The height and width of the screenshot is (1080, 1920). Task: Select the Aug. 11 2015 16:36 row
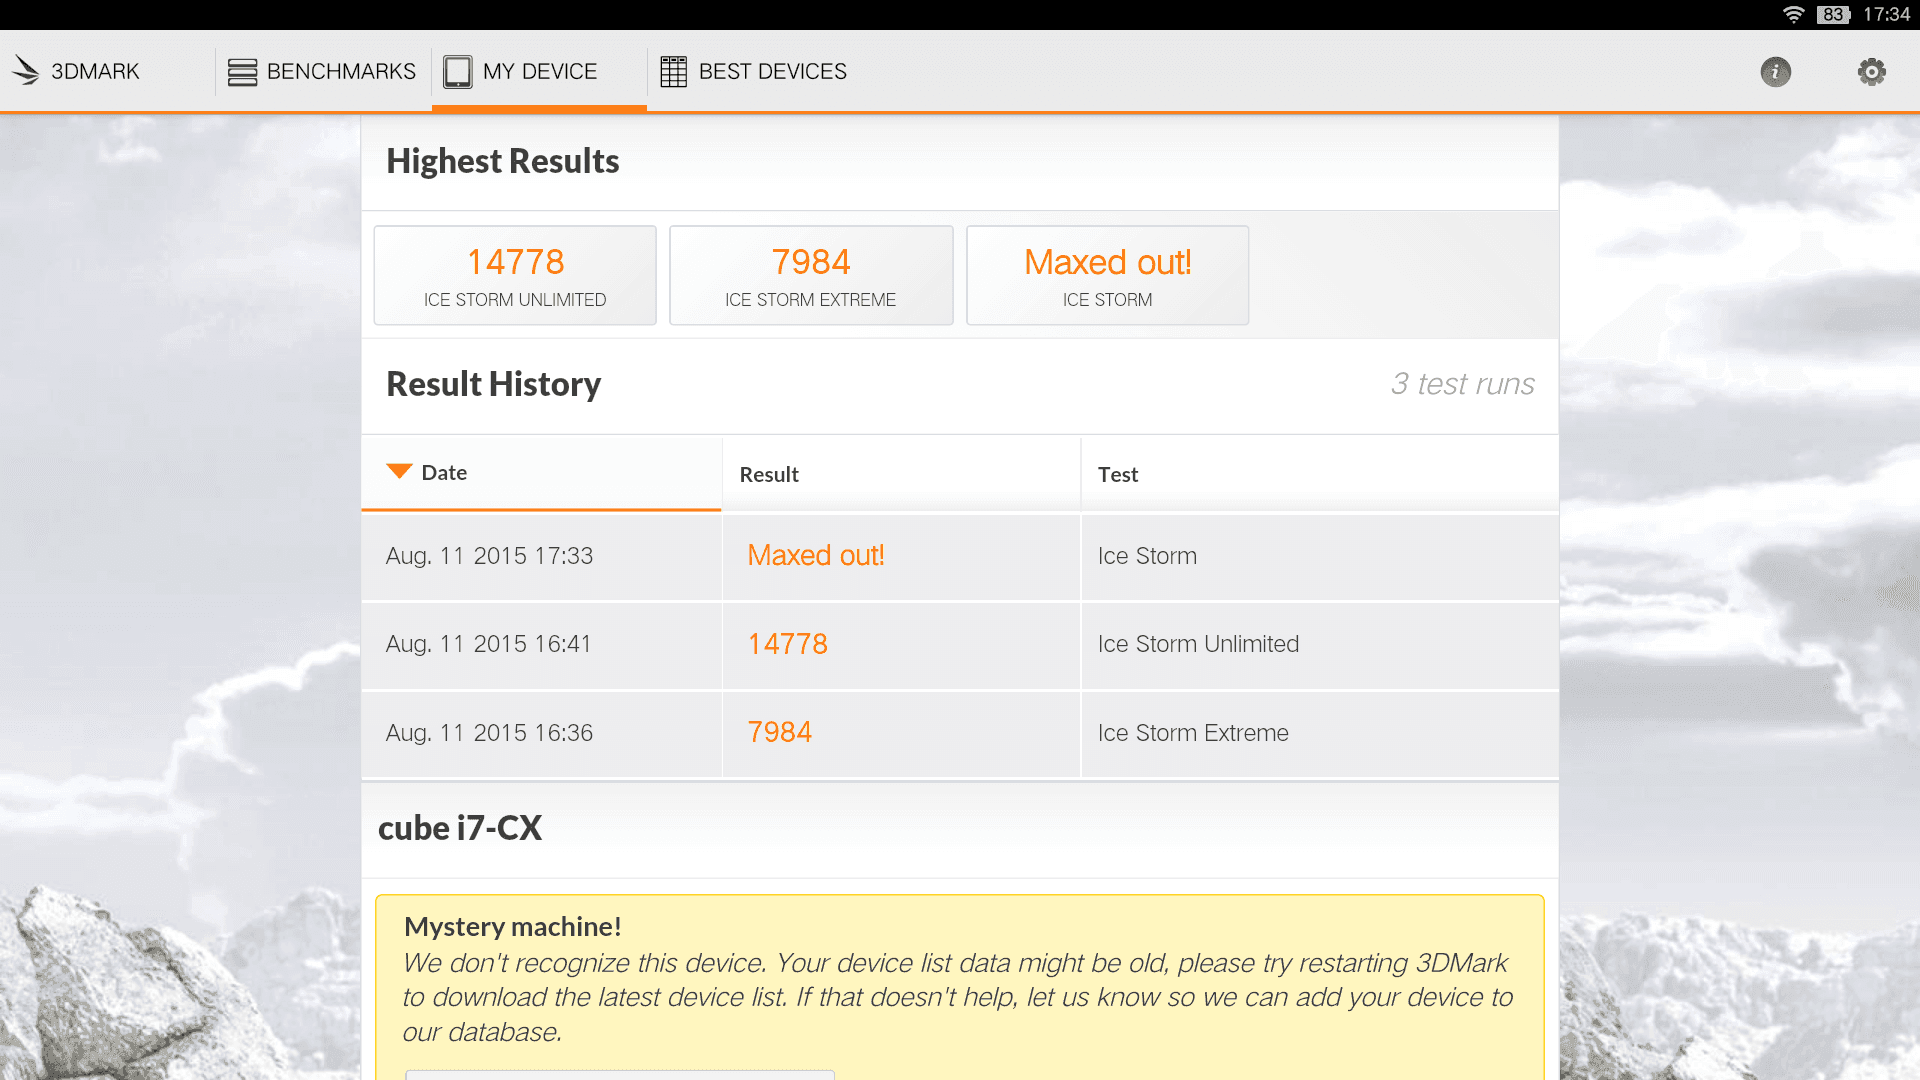(960, 734)
